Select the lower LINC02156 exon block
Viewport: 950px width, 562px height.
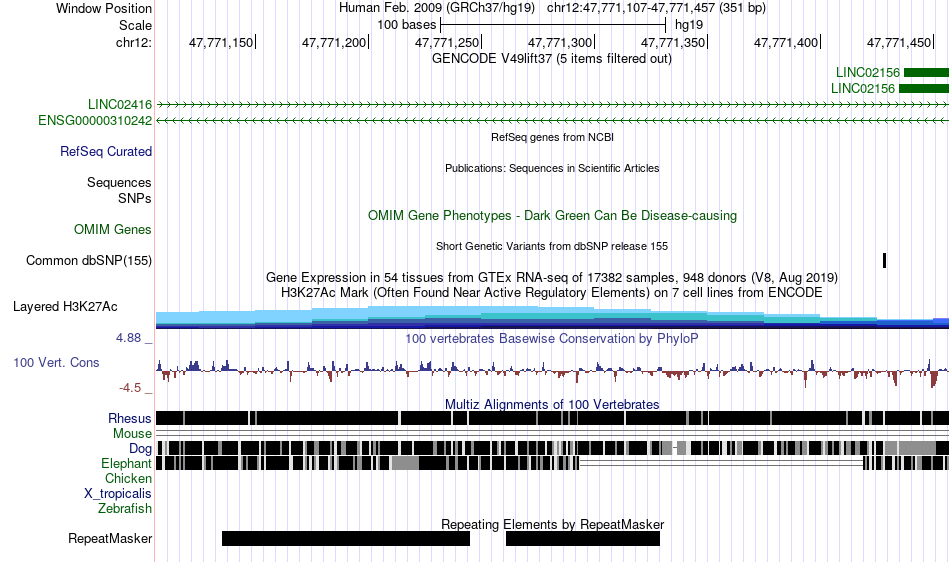[x=924, y=88]
